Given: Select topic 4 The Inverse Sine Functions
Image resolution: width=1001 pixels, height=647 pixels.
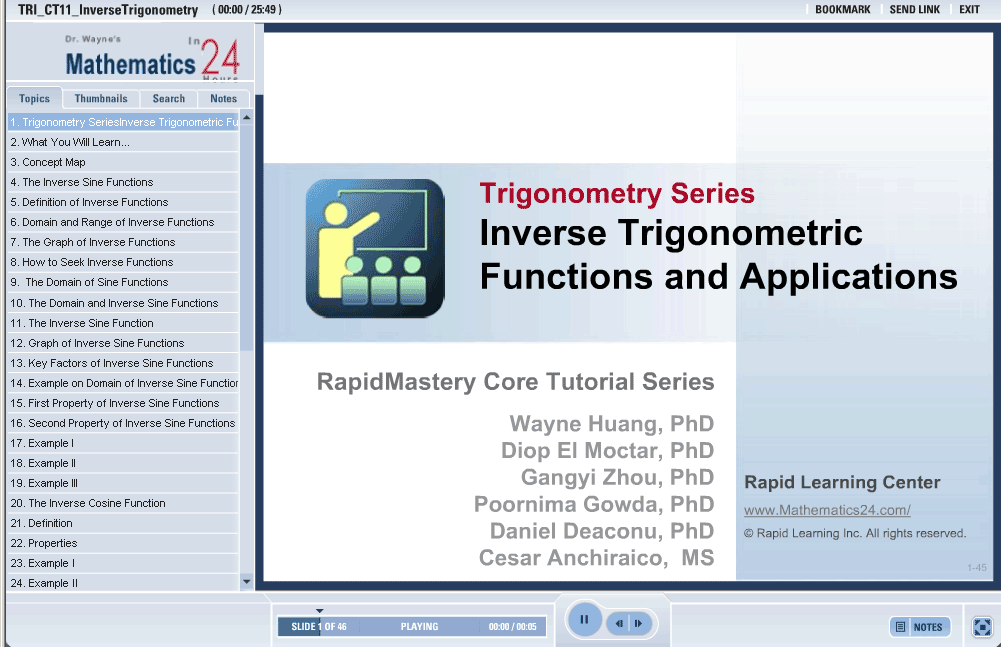Looking at the screenshot, I should tap(123, 182).
